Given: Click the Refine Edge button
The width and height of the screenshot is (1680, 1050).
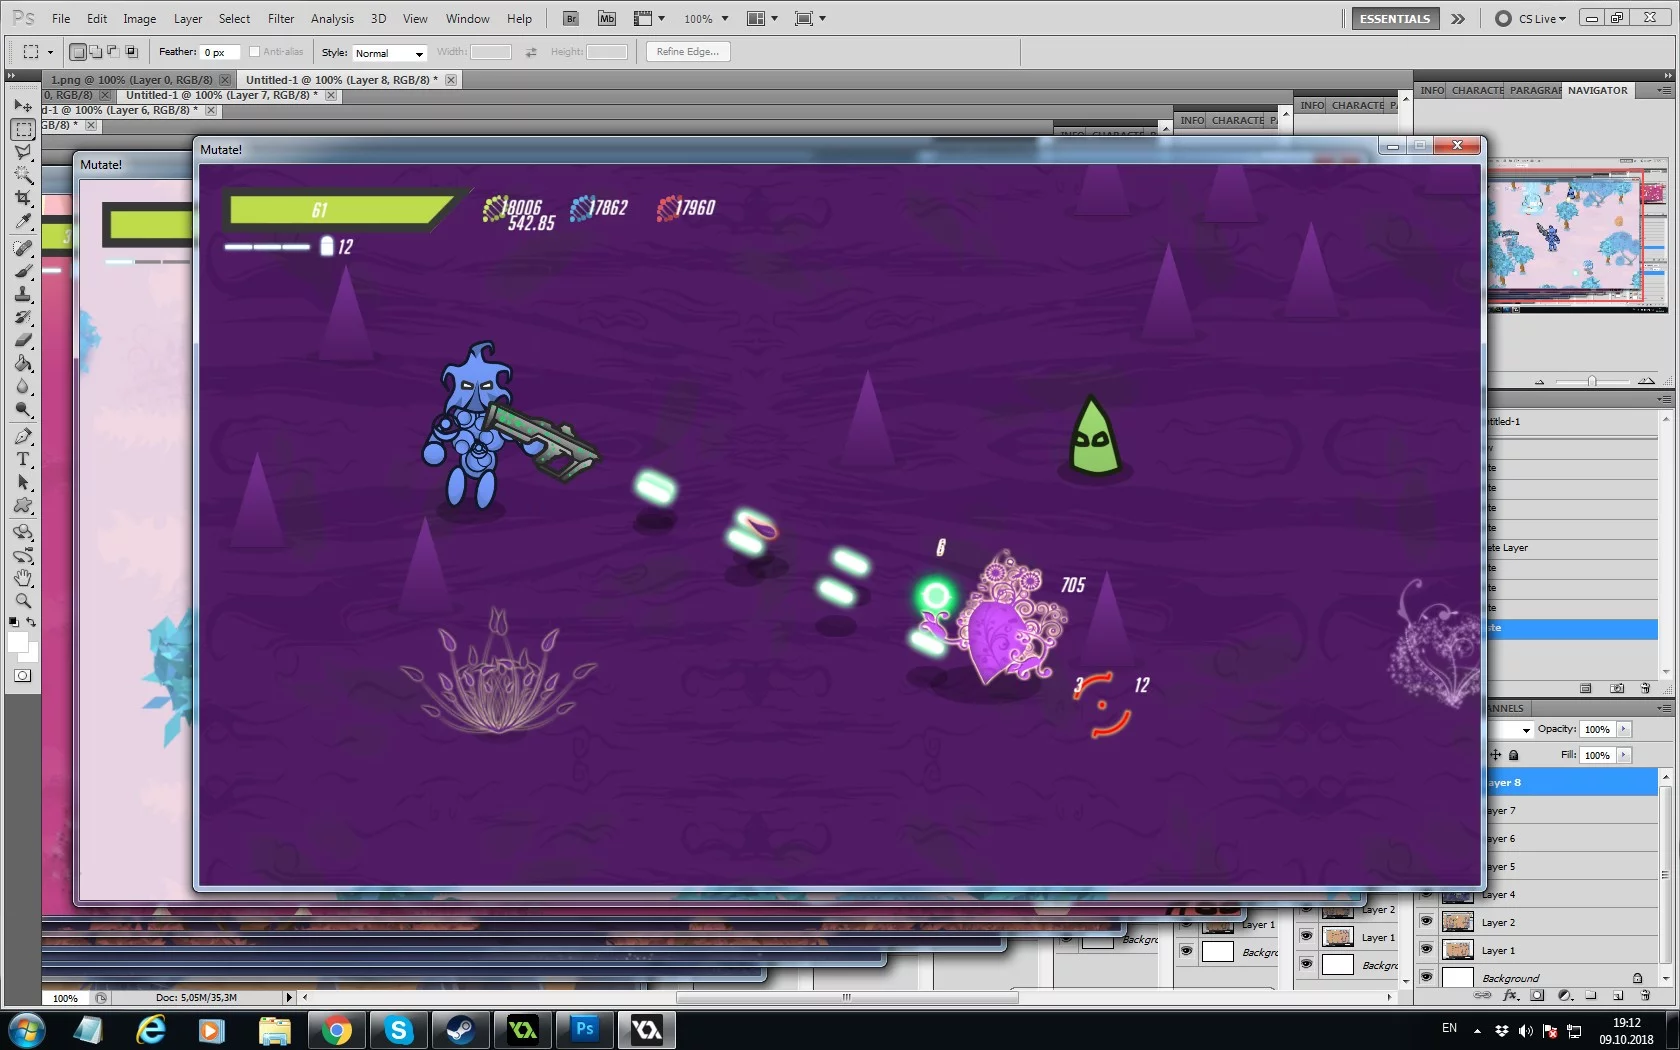Looking at the screenshot, I should pyautogui.click(x=688, y=52).
